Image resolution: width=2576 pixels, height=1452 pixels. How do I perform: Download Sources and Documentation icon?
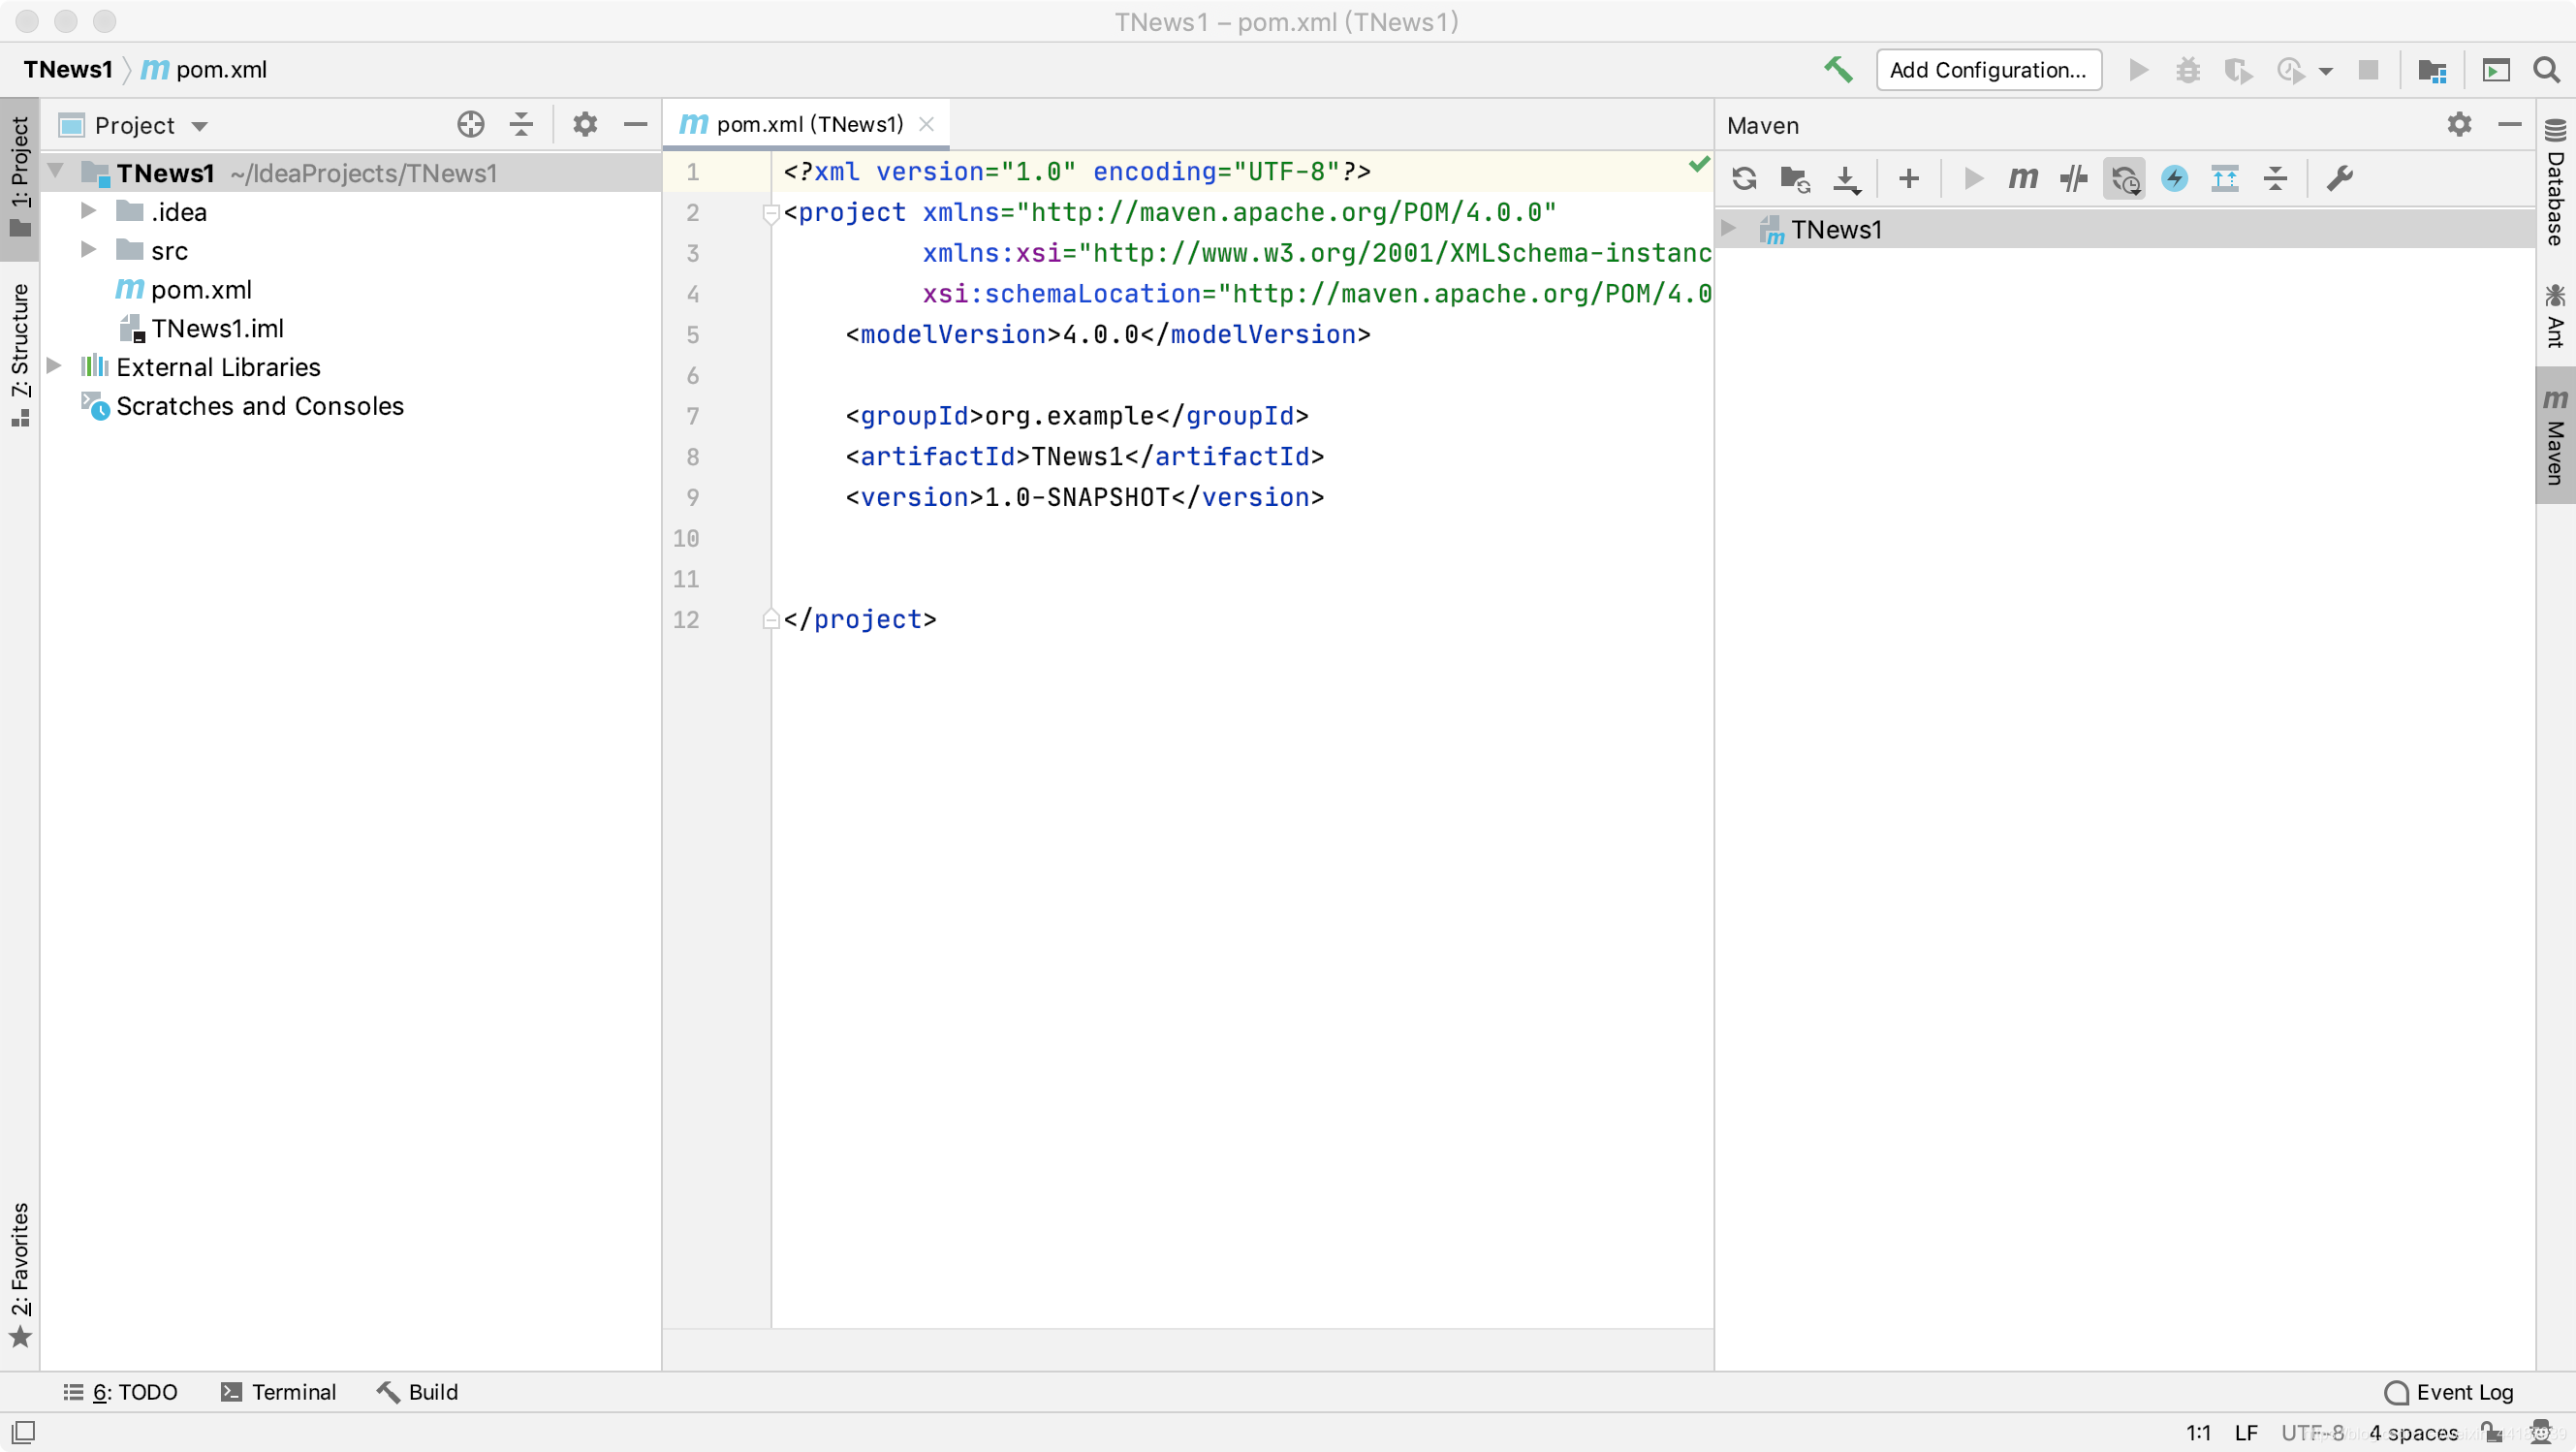(1846, 179)
